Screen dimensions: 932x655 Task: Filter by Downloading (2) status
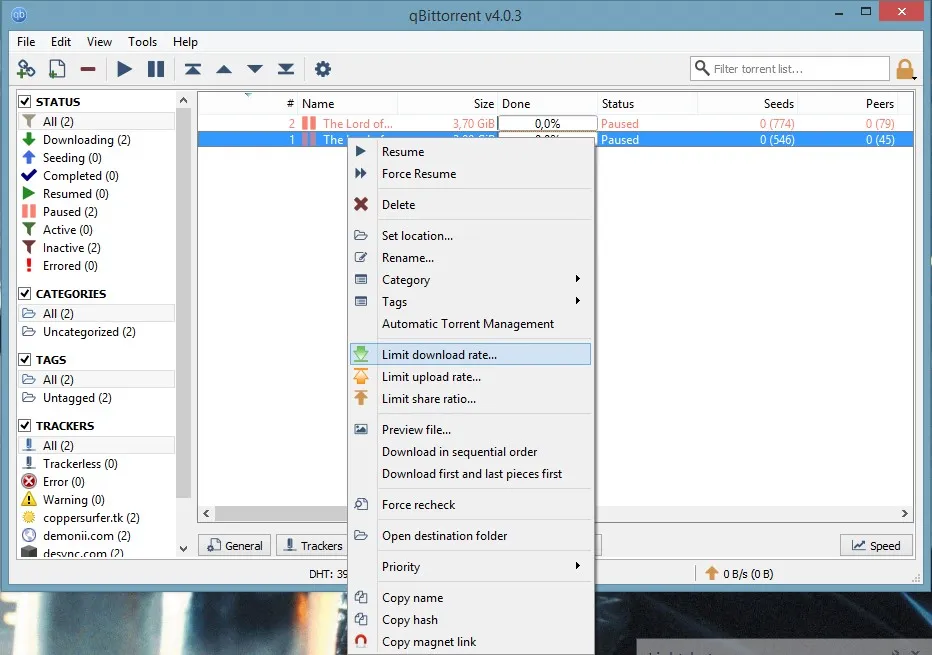(86, 140)
